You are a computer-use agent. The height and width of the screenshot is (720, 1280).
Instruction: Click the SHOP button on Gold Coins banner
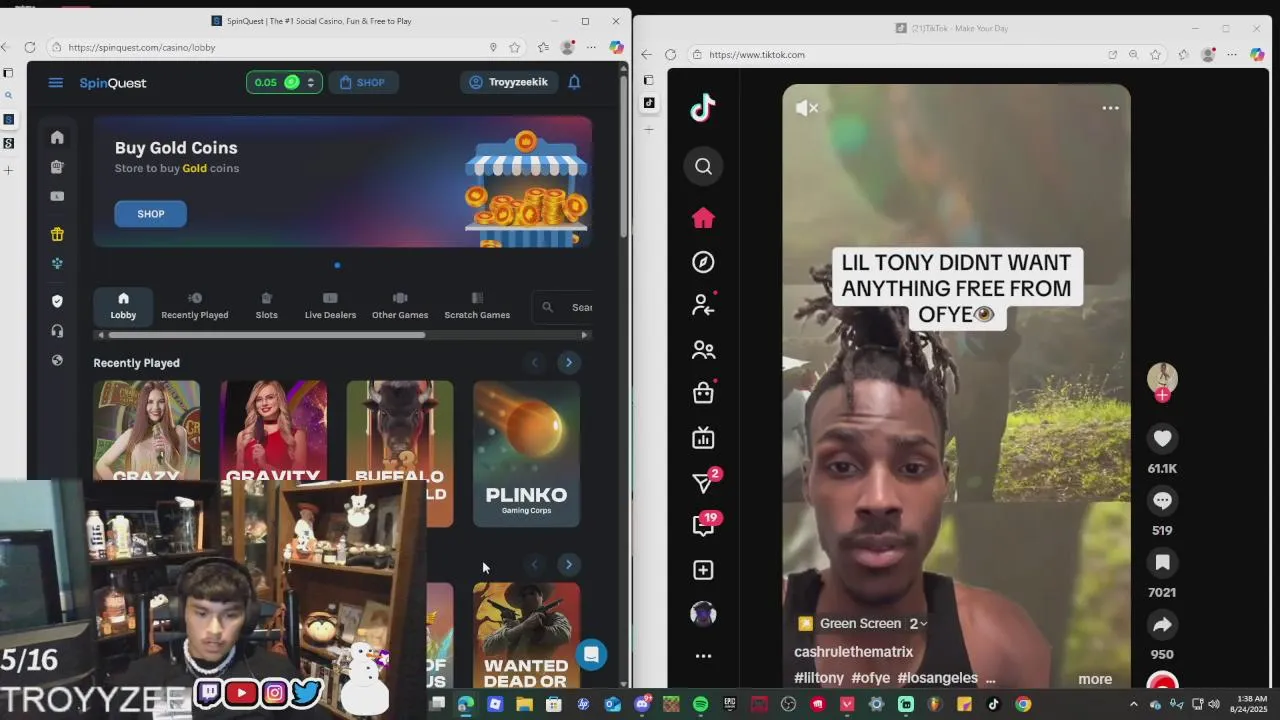(x=150, y=213)
